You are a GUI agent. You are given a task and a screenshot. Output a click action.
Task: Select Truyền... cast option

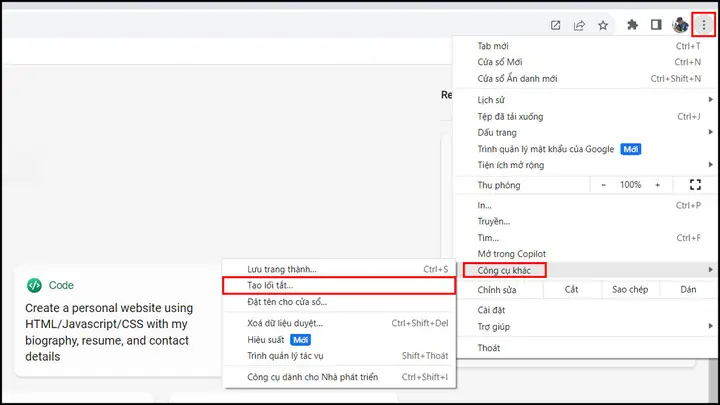[586, 221]
